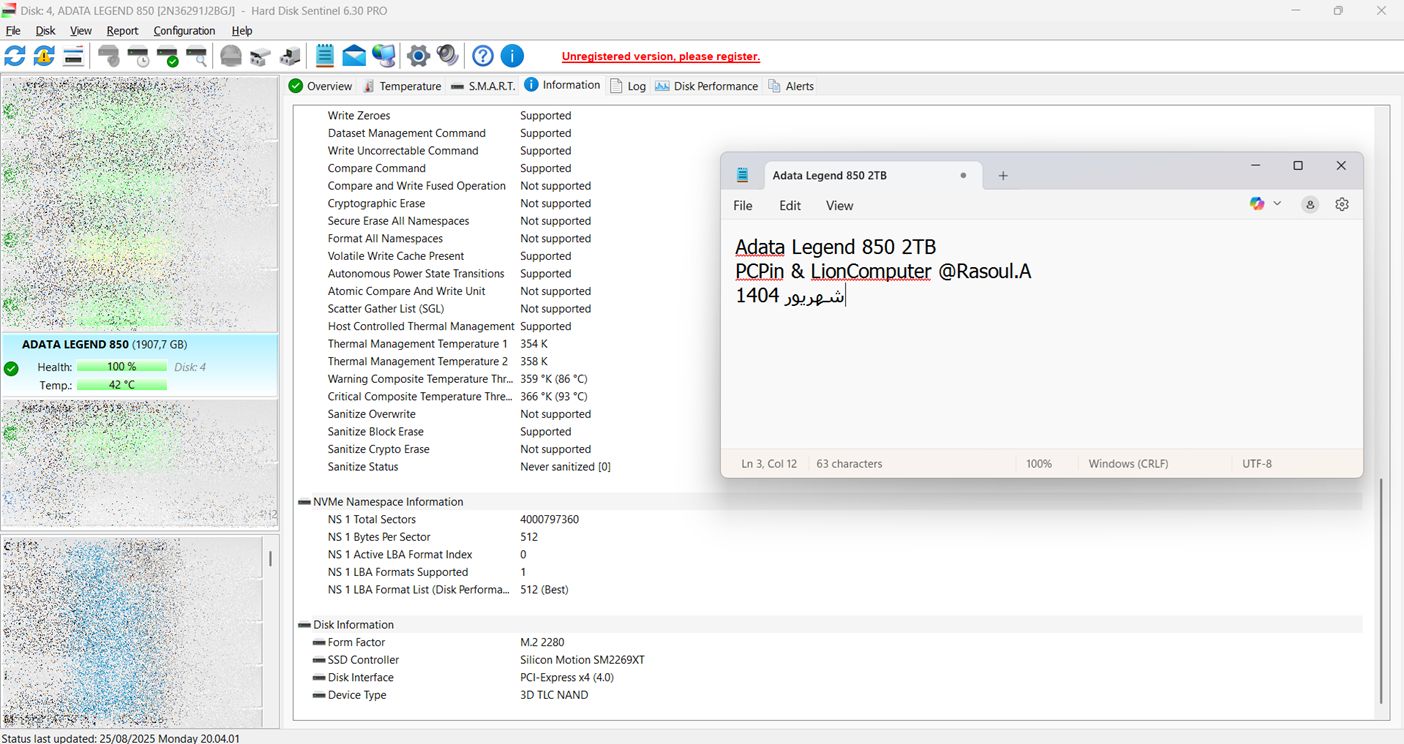Image resolution: width=1404 pixels, height=744 pixels.
Task: Open Notepad's View menu
Action: tap(839, 206)
